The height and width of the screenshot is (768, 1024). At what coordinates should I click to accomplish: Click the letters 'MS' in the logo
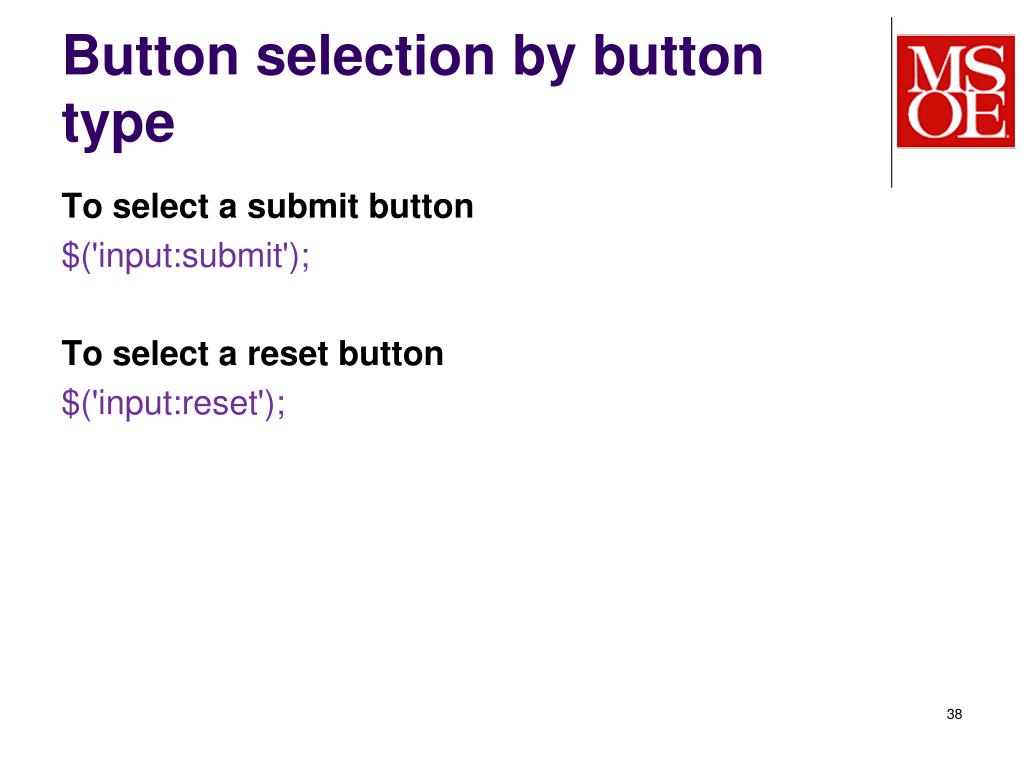tap(956, 68)
